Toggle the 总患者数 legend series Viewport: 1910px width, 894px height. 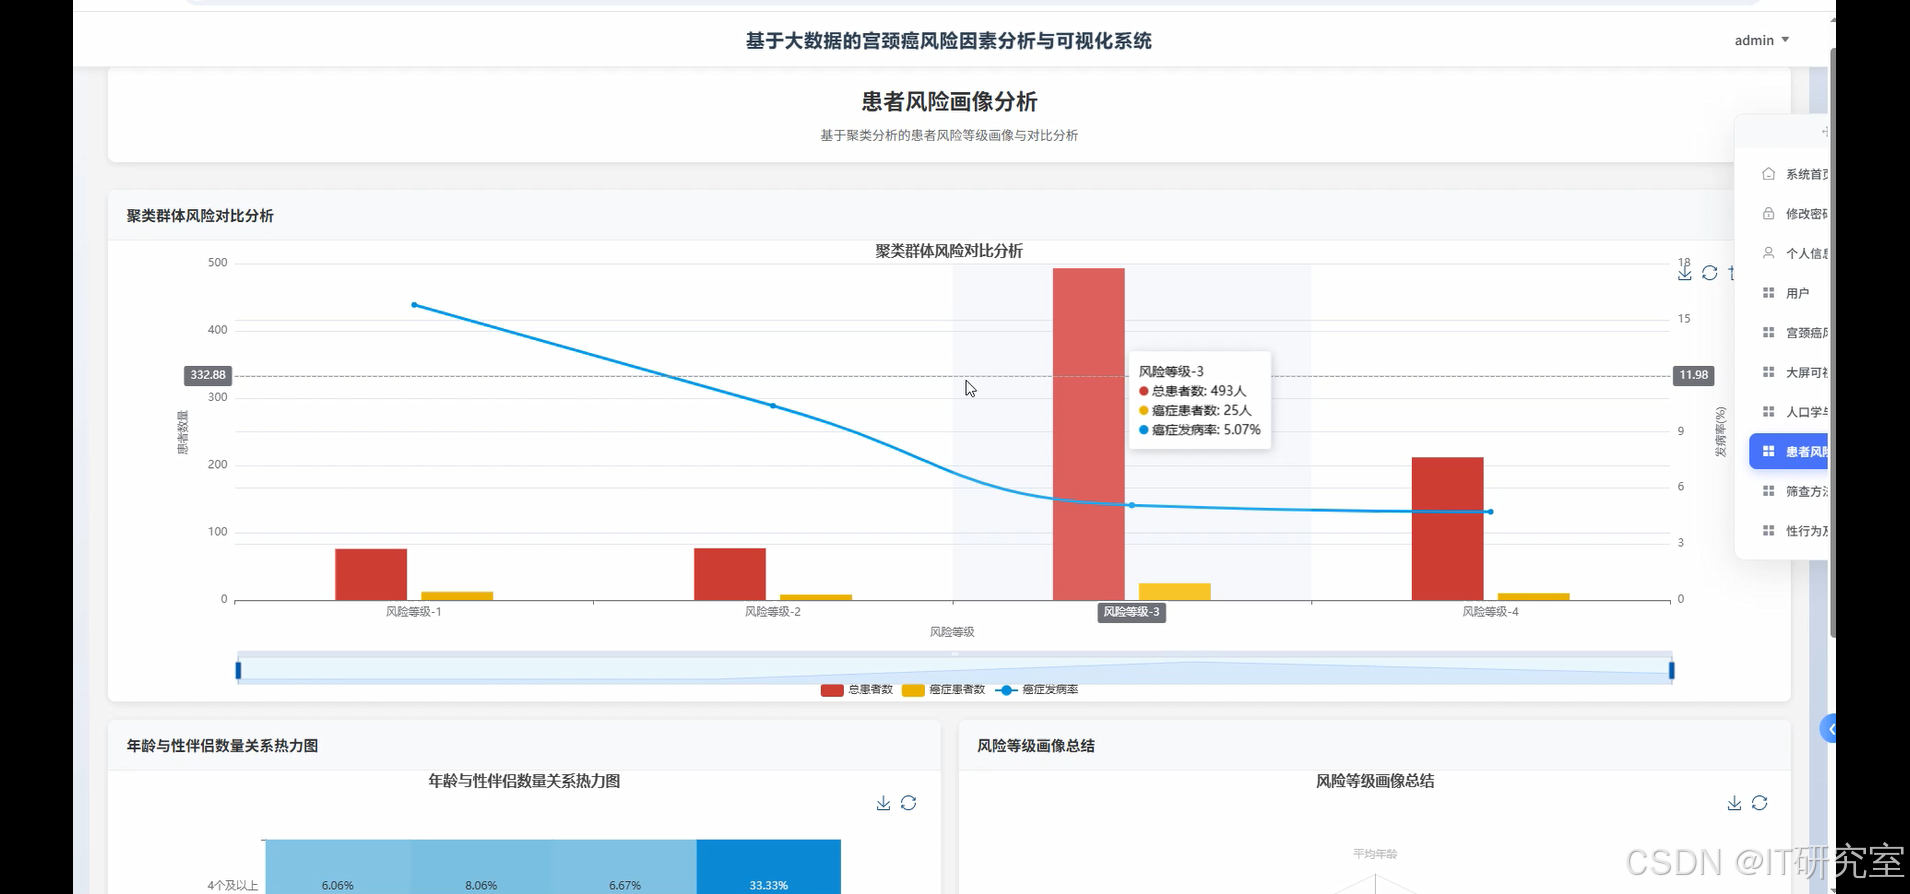857,690
